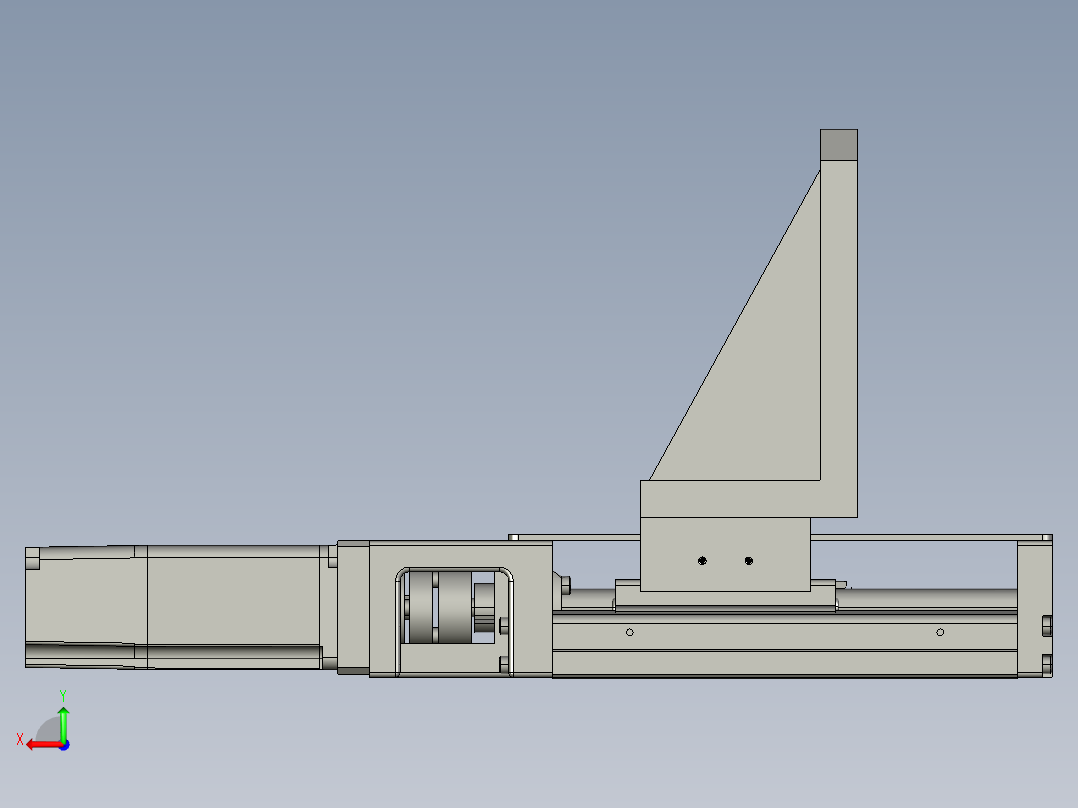This screenshot has height=808, width=1078.
Task: Pick the left black hole on the carriage block
Action: click(702, 560)
